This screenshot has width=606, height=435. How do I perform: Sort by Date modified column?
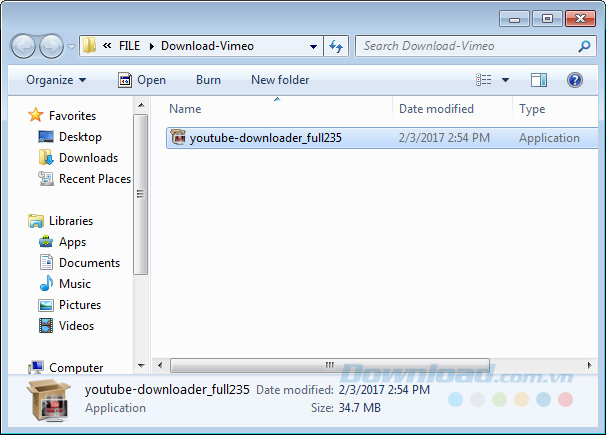click(x=436, y=109)
